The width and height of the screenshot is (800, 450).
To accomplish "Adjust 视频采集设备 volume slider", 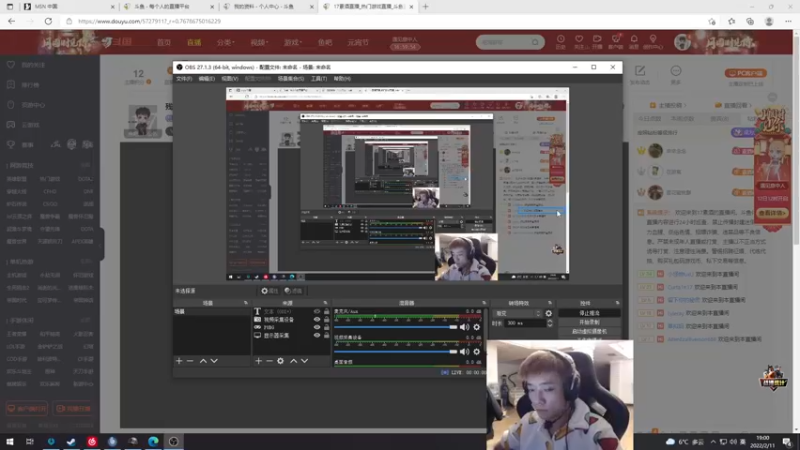I will [395, 352].
